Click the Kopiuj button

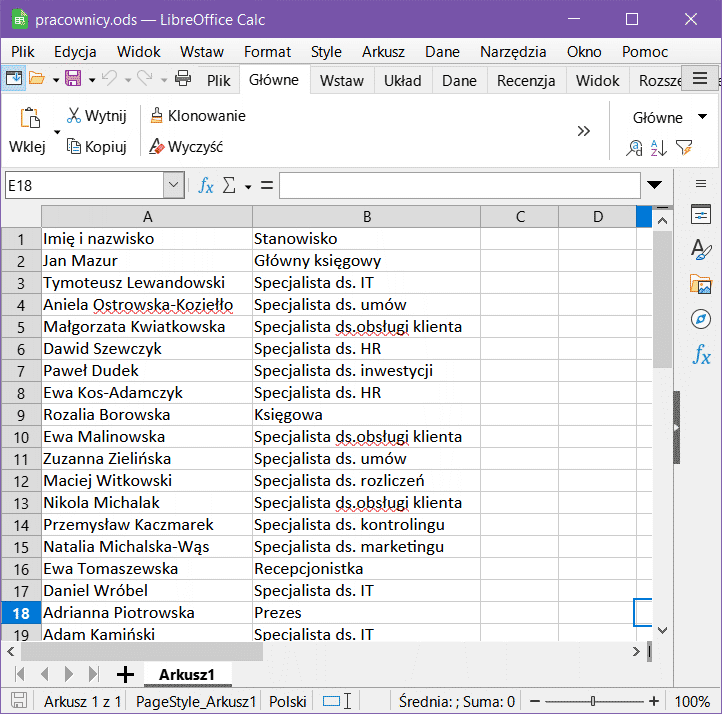click(x=96, y=147)
